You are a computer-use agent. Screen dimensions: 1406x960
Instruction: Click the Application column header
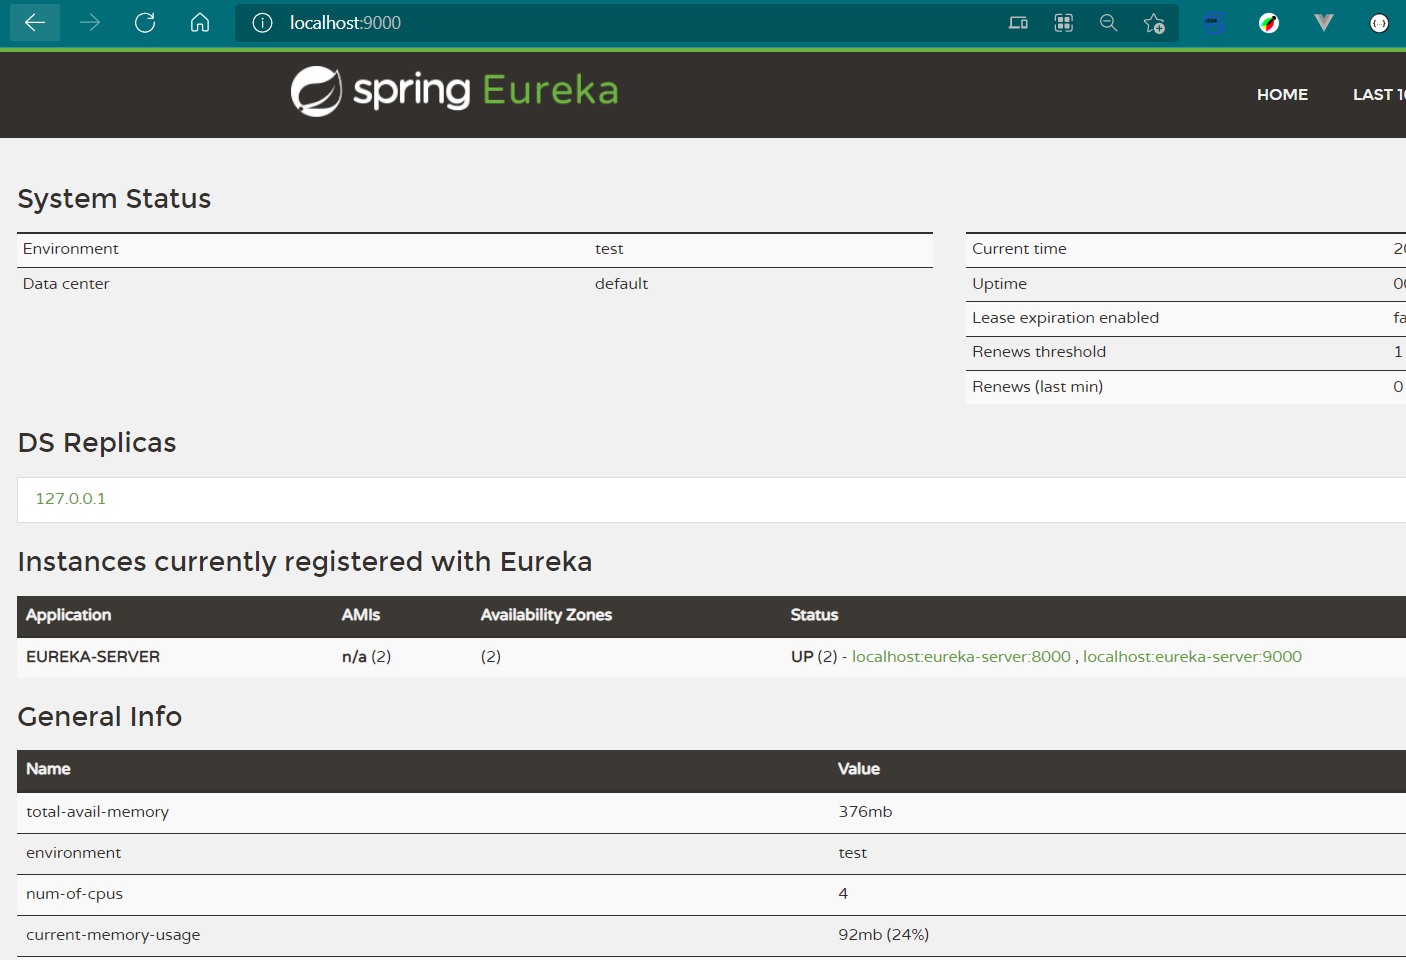click(x=68, y=615)
